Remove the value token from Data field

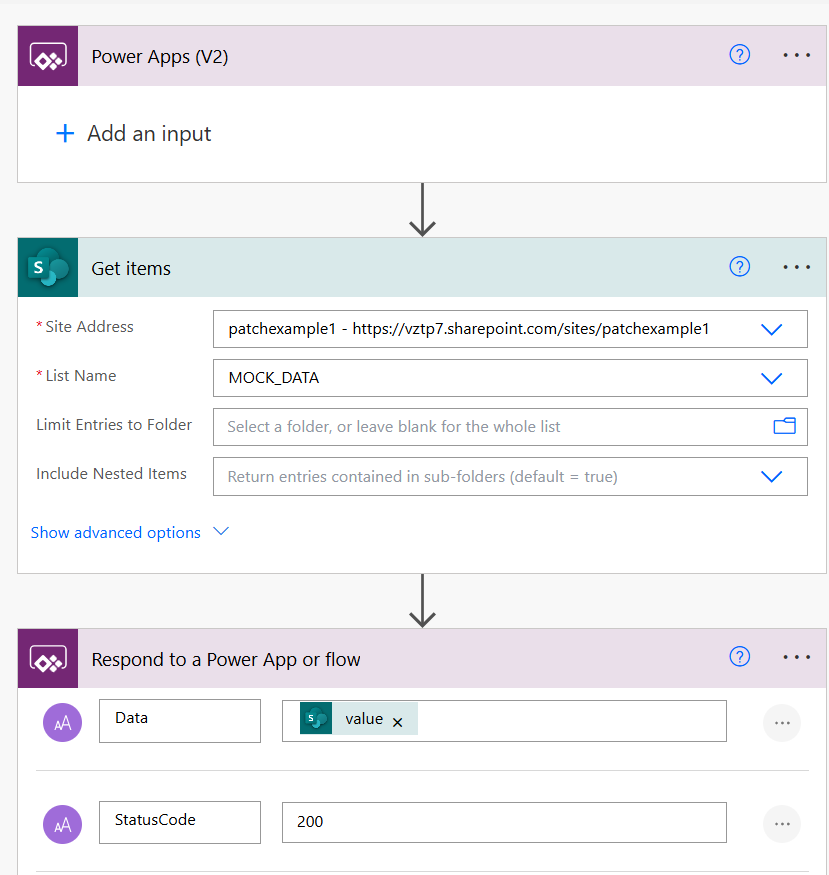tap(398, 722)
